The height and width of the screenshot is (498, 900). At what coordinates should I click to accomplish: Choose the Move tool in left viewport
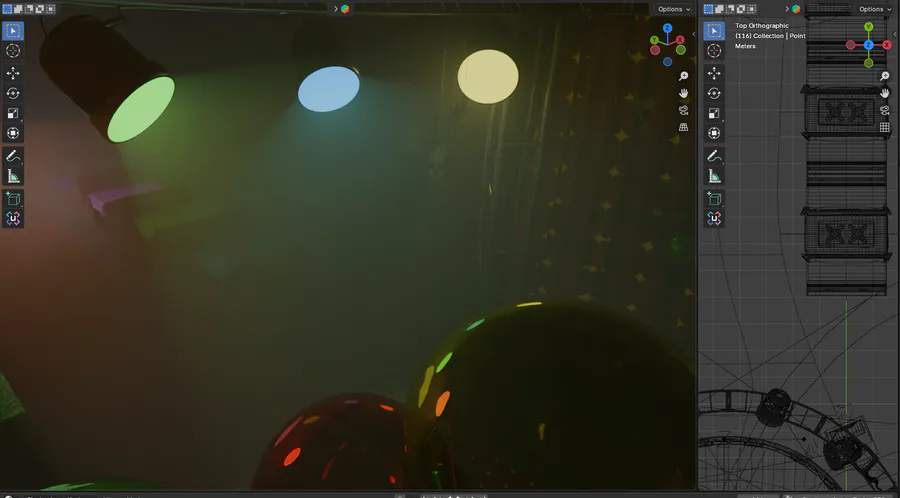click(x=13, y=73)
